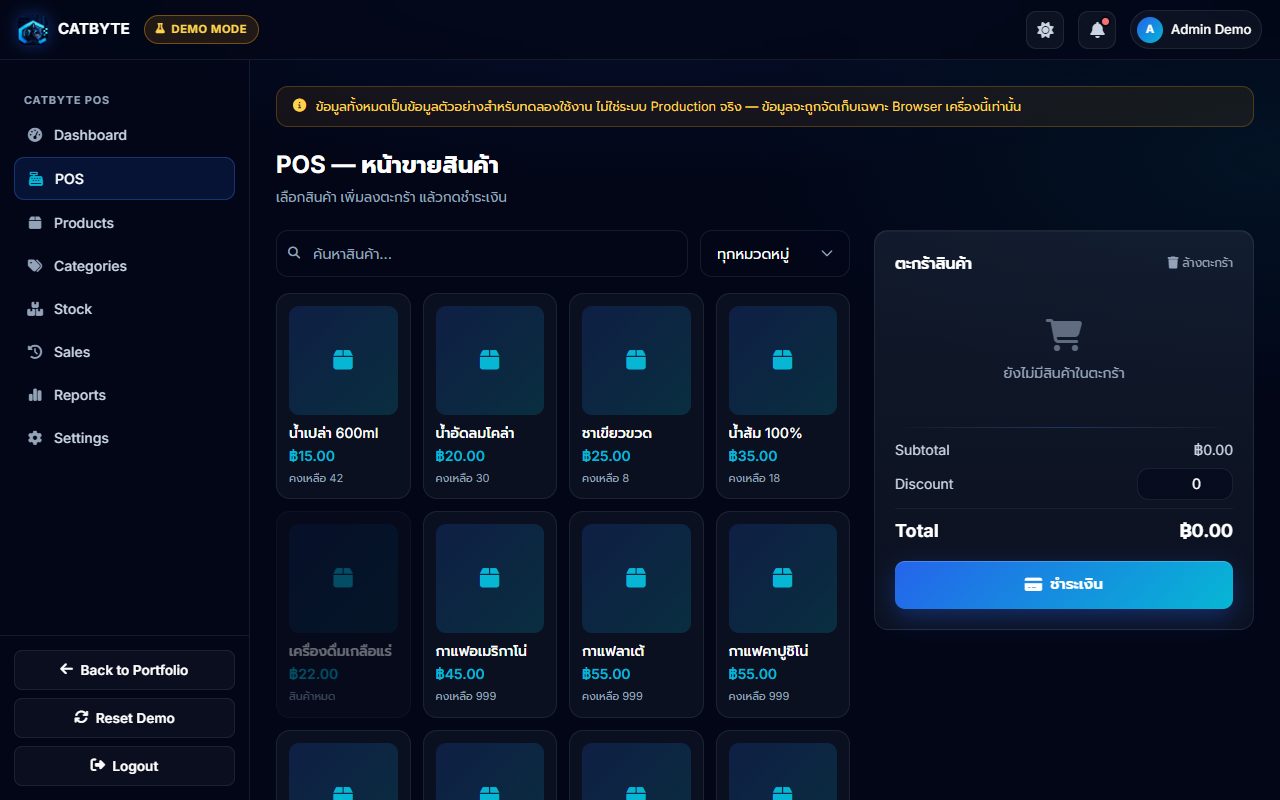Click the Products box icon in sidebar
Viewport: 1280px width, 800px height.
35,223
